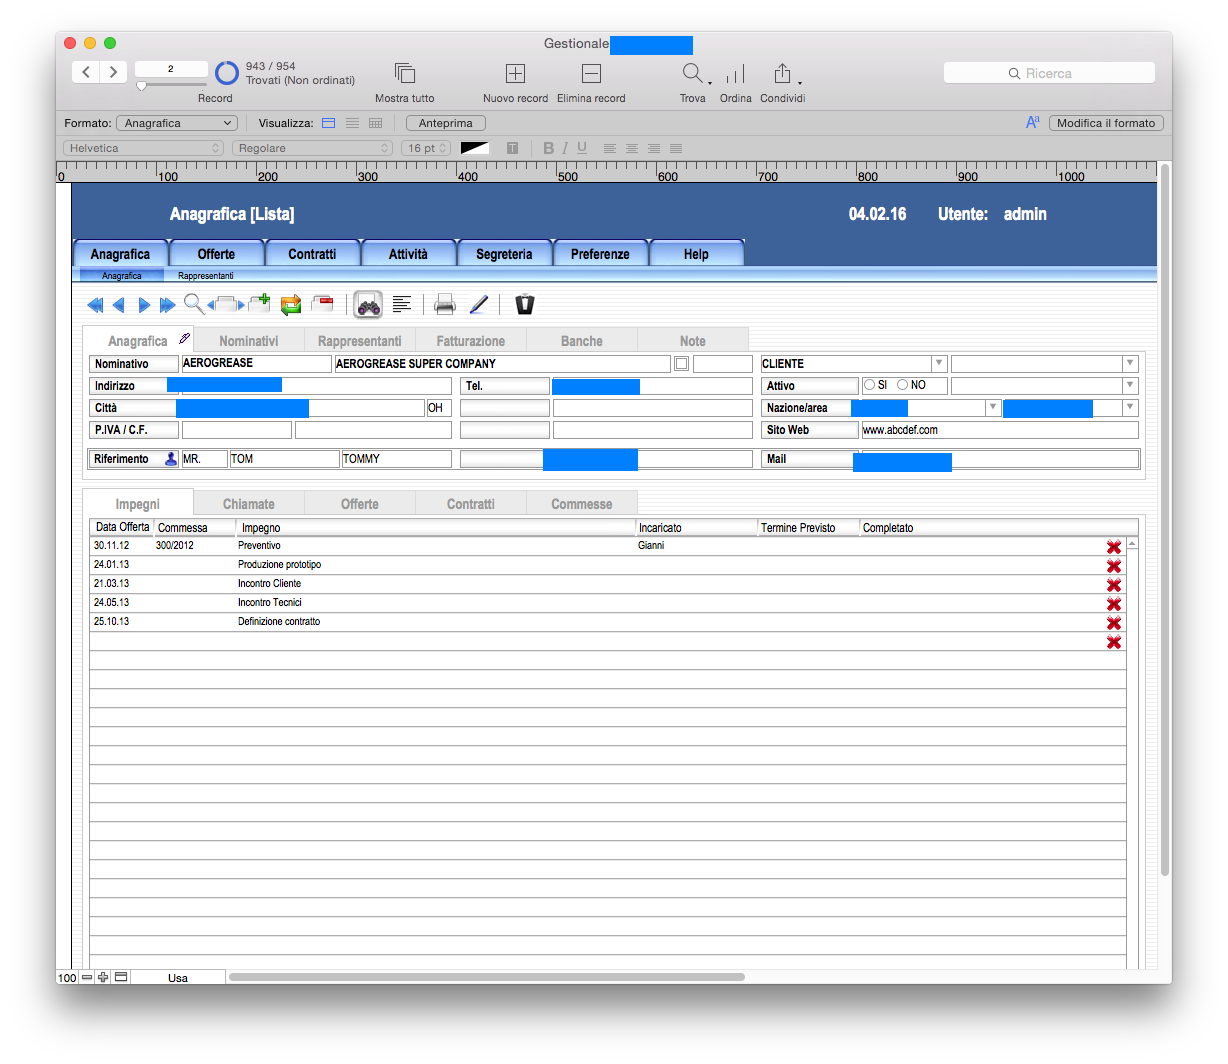1228x1064 pixels.
Task: Click the Anteprima button
Action: pyautogui.click(x=446, y=123)
